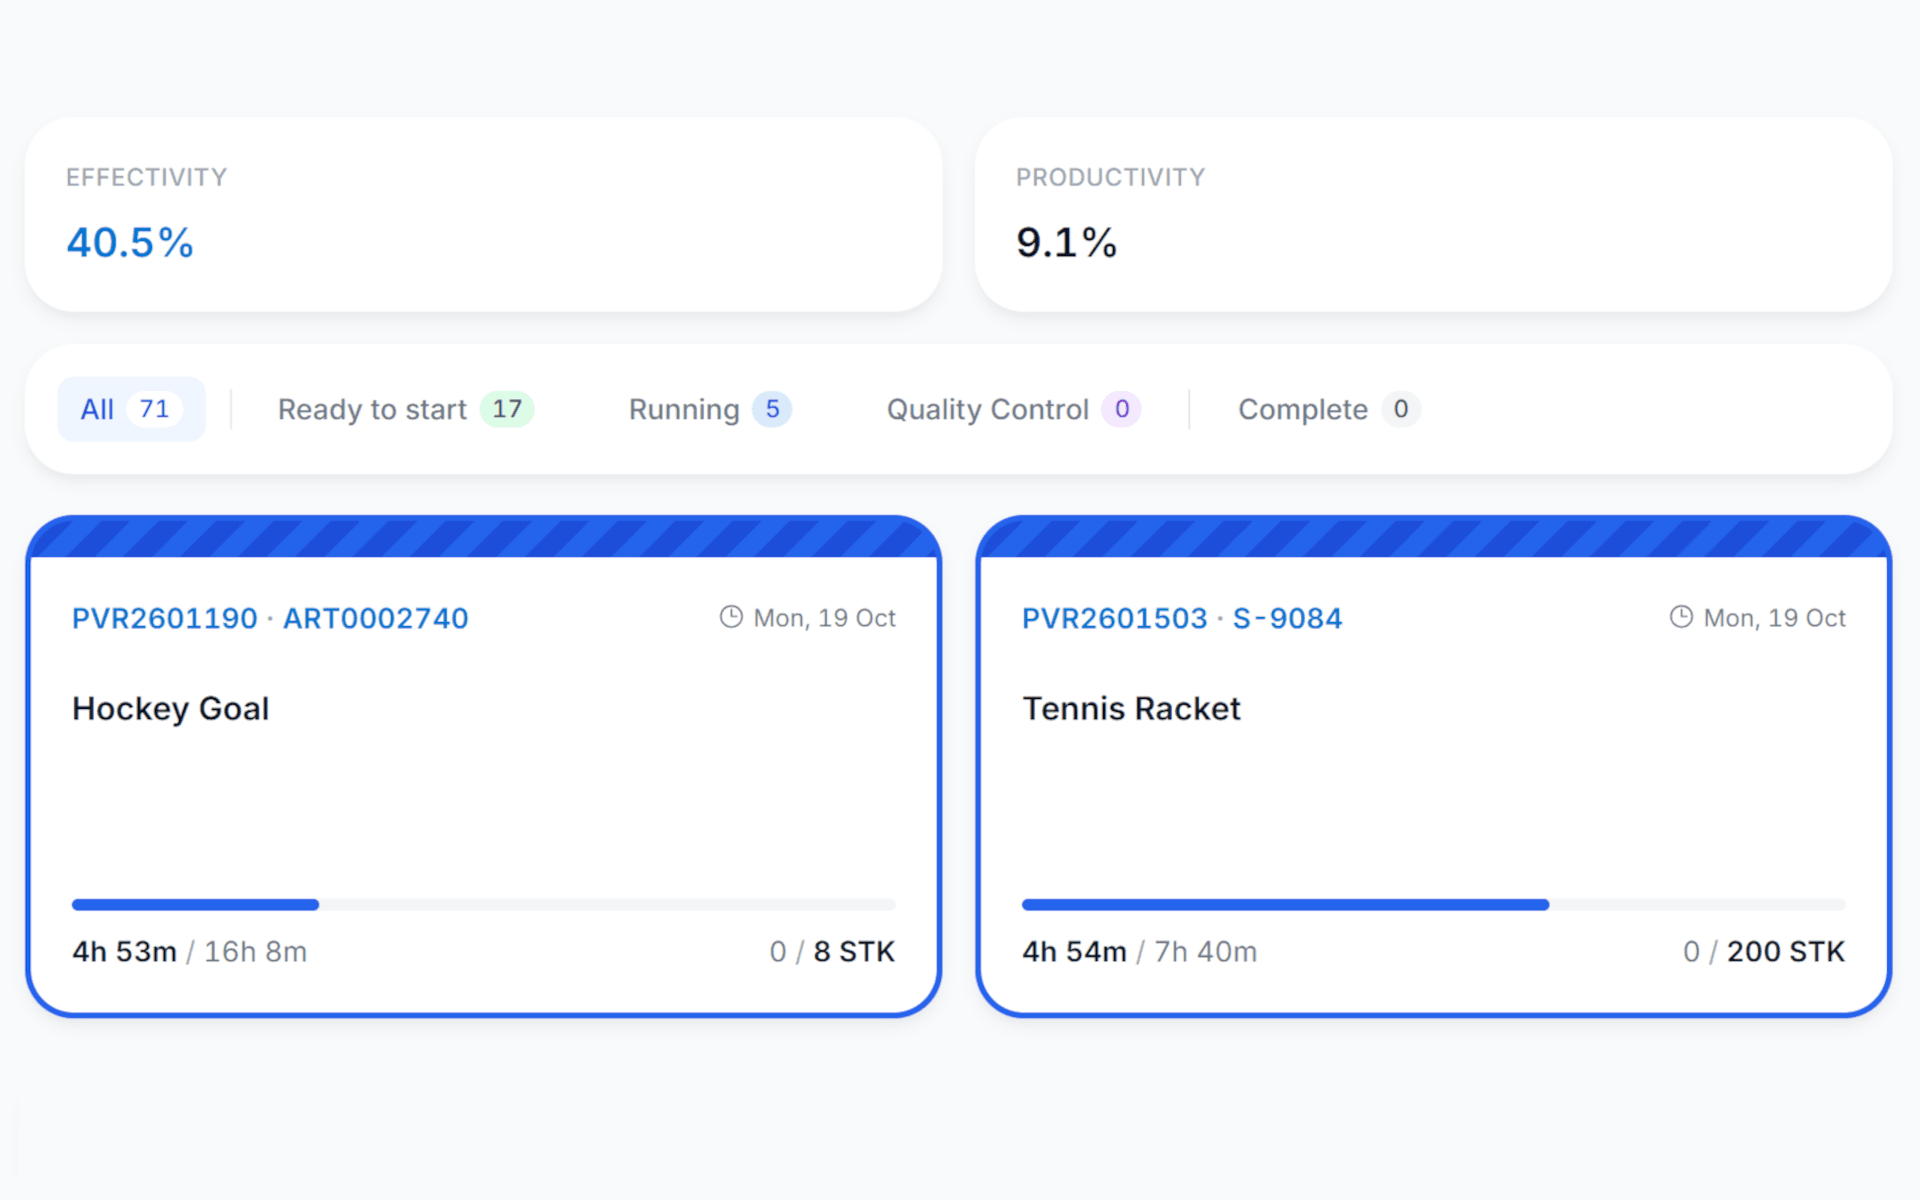The image size is (1920, 1200).
Task: Switch to the Complete tab
Action: pyautogui.click(x=1328, y=409)
